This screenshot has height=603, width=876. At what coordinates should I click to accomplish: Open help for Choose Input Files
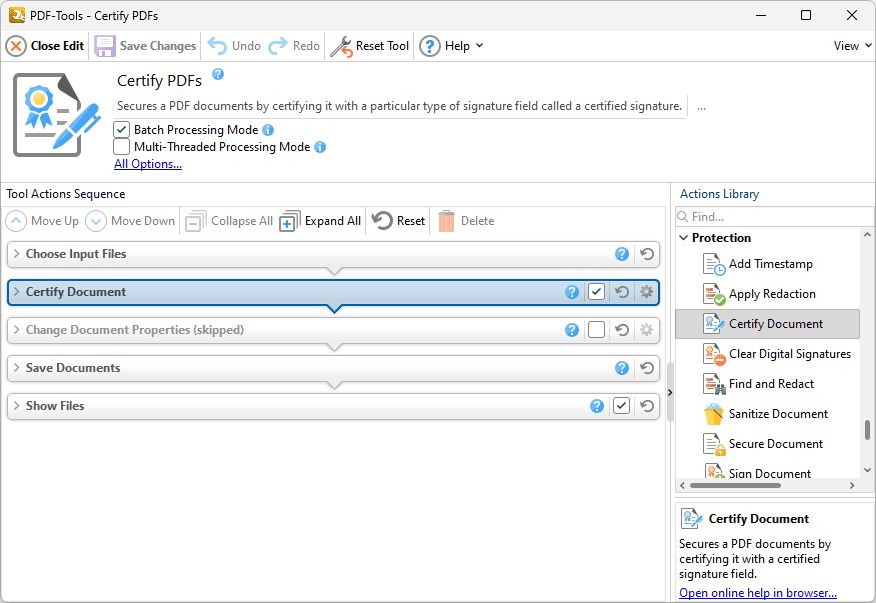point(622,254)
